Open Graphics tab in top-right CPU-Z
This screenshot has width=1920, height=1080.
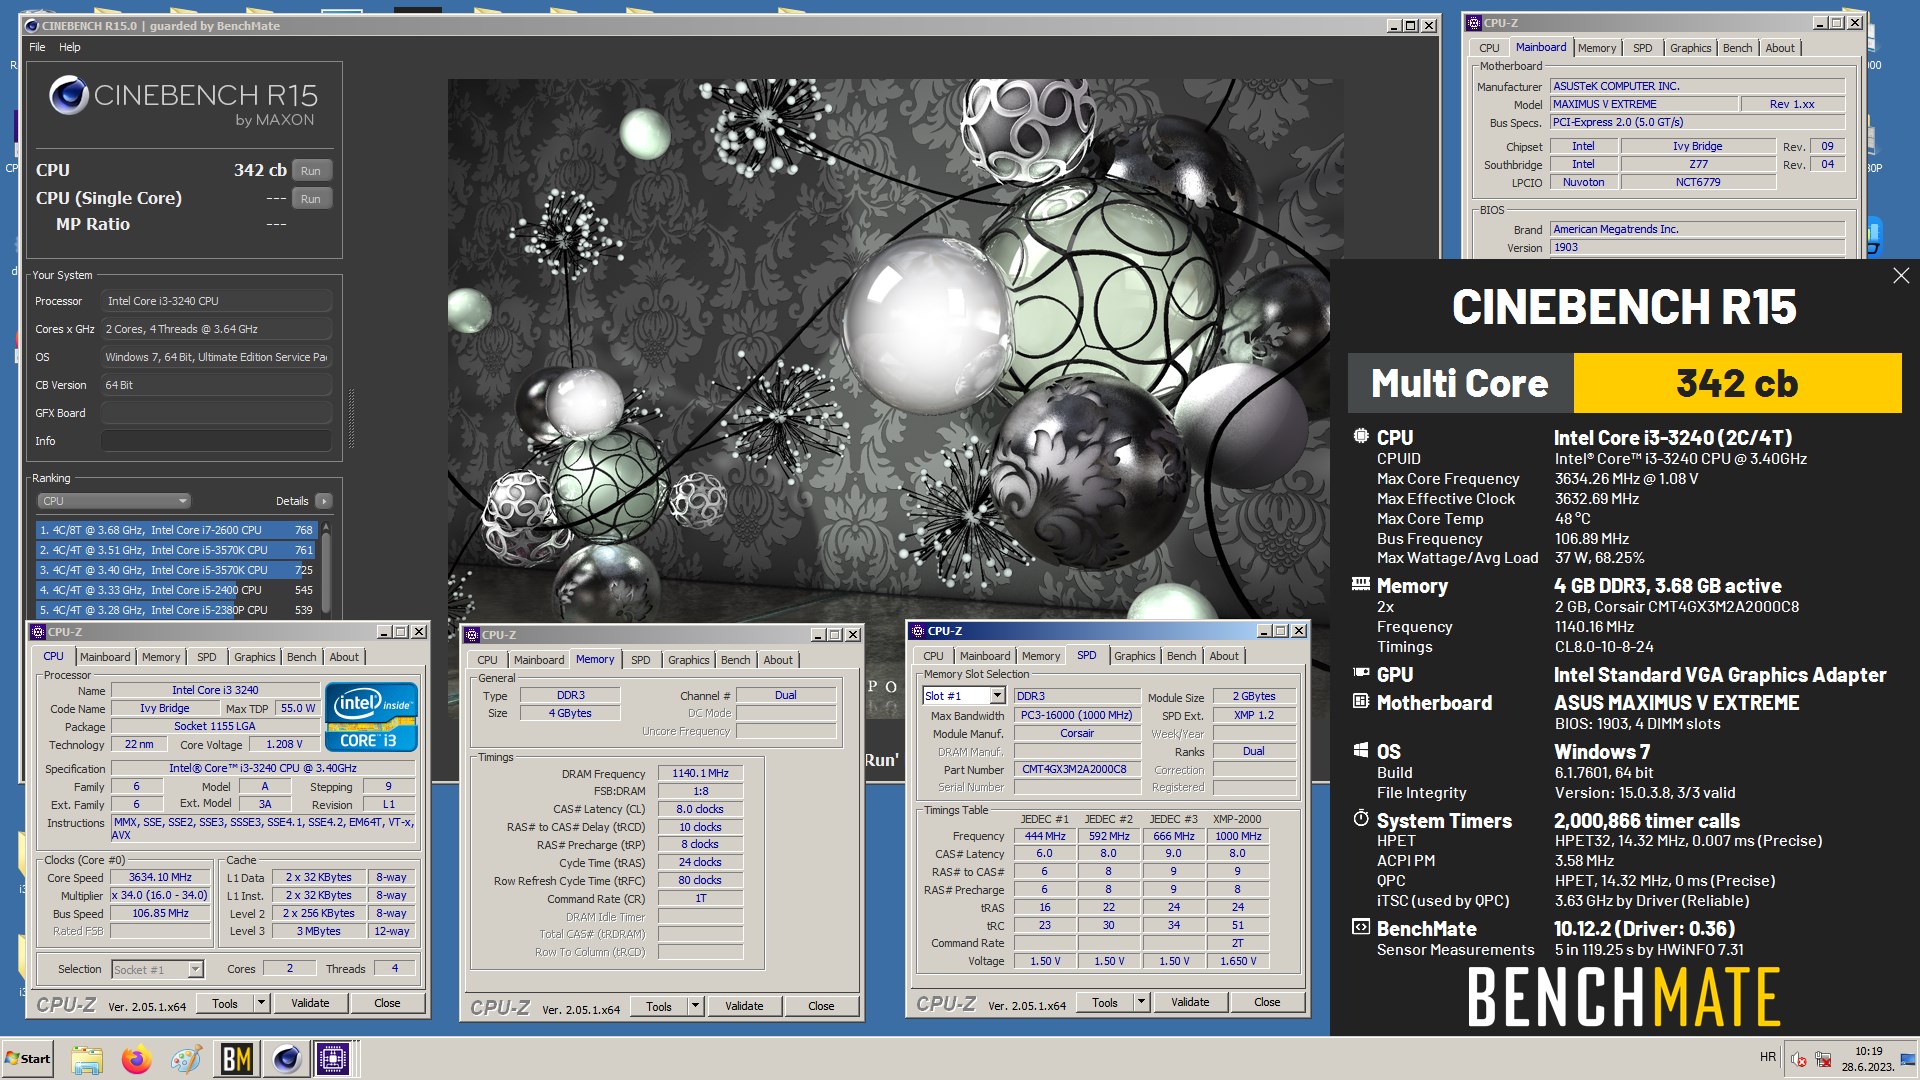tap(1690, 48)
